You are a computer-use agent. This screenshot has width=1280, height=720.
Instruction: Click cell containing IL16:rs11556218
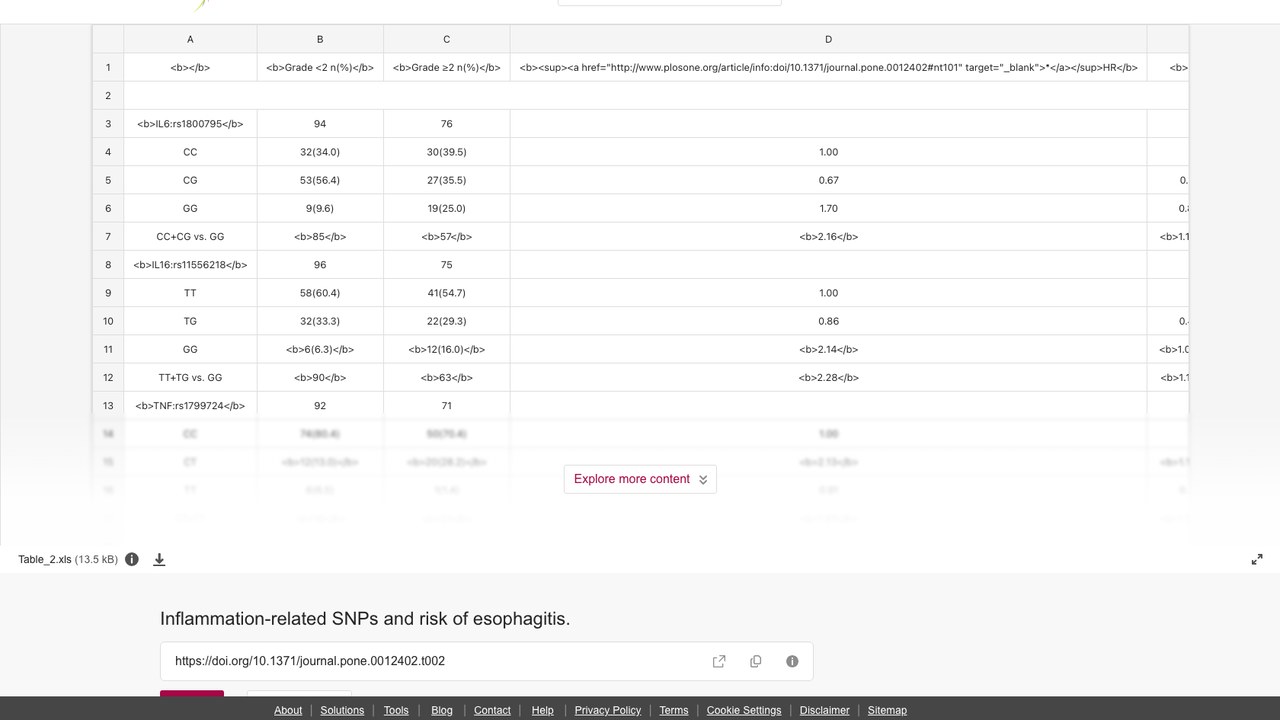pyautogui.click(x=190, y=265)
